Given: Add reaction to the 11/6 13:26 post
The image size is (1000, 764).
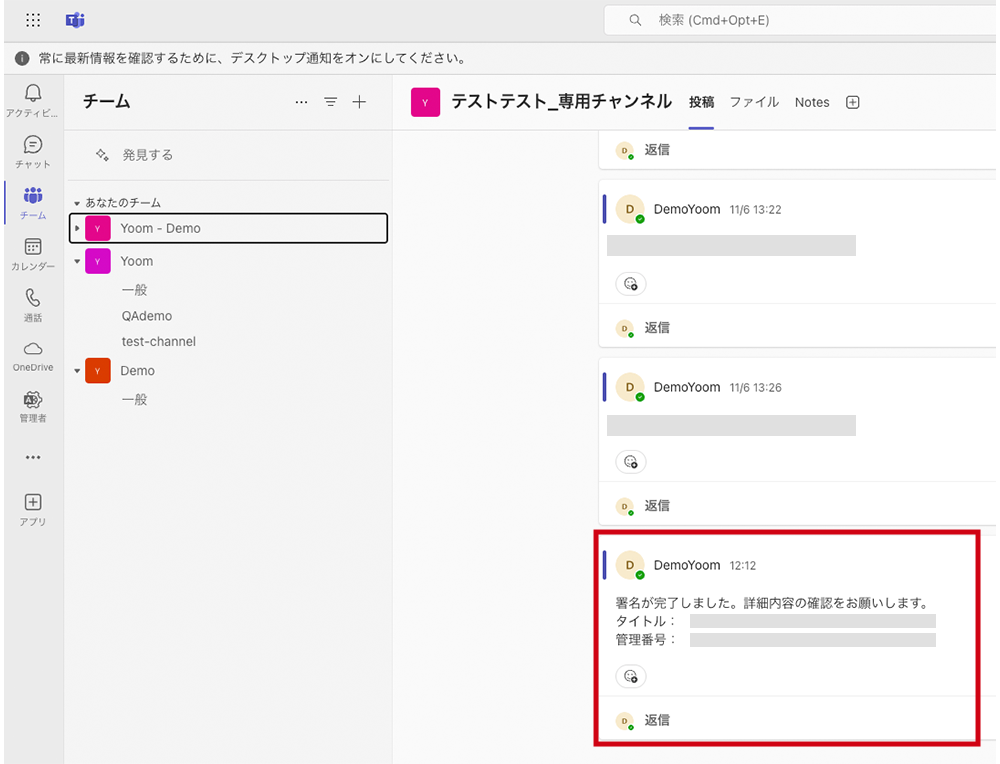Looking at the screenshot, I should (631, 462).
